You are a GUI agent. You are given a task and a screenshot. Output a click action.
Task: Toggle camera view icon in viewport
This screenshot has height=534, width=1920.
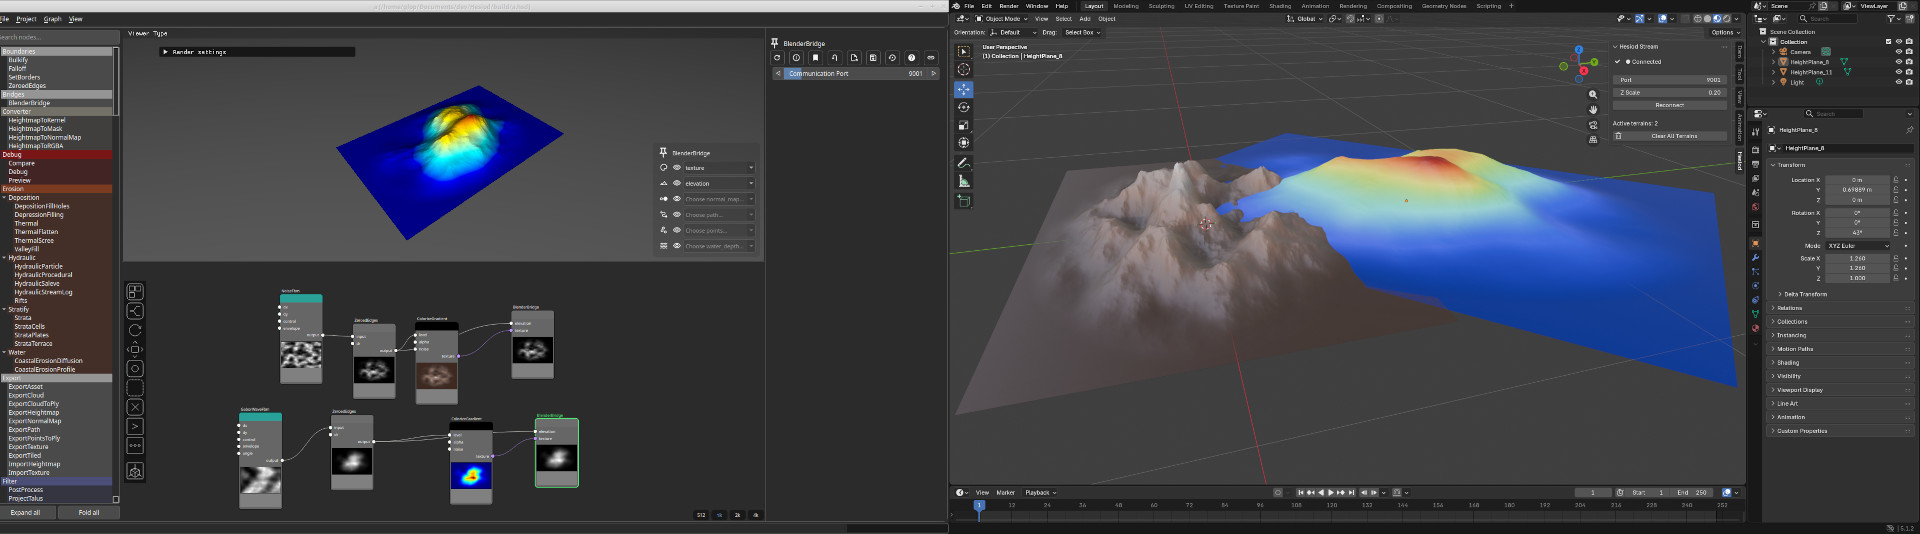1593,125
